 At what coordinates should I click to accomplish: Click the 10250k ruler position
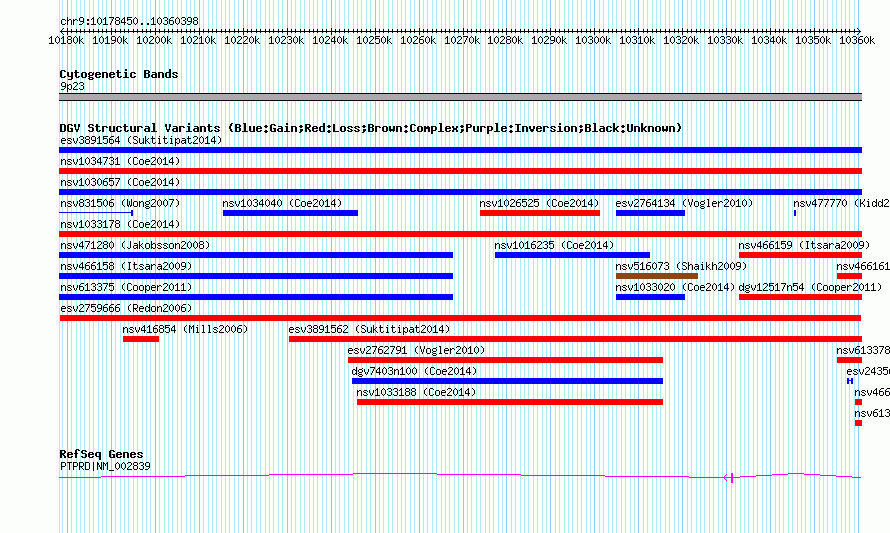374,40
